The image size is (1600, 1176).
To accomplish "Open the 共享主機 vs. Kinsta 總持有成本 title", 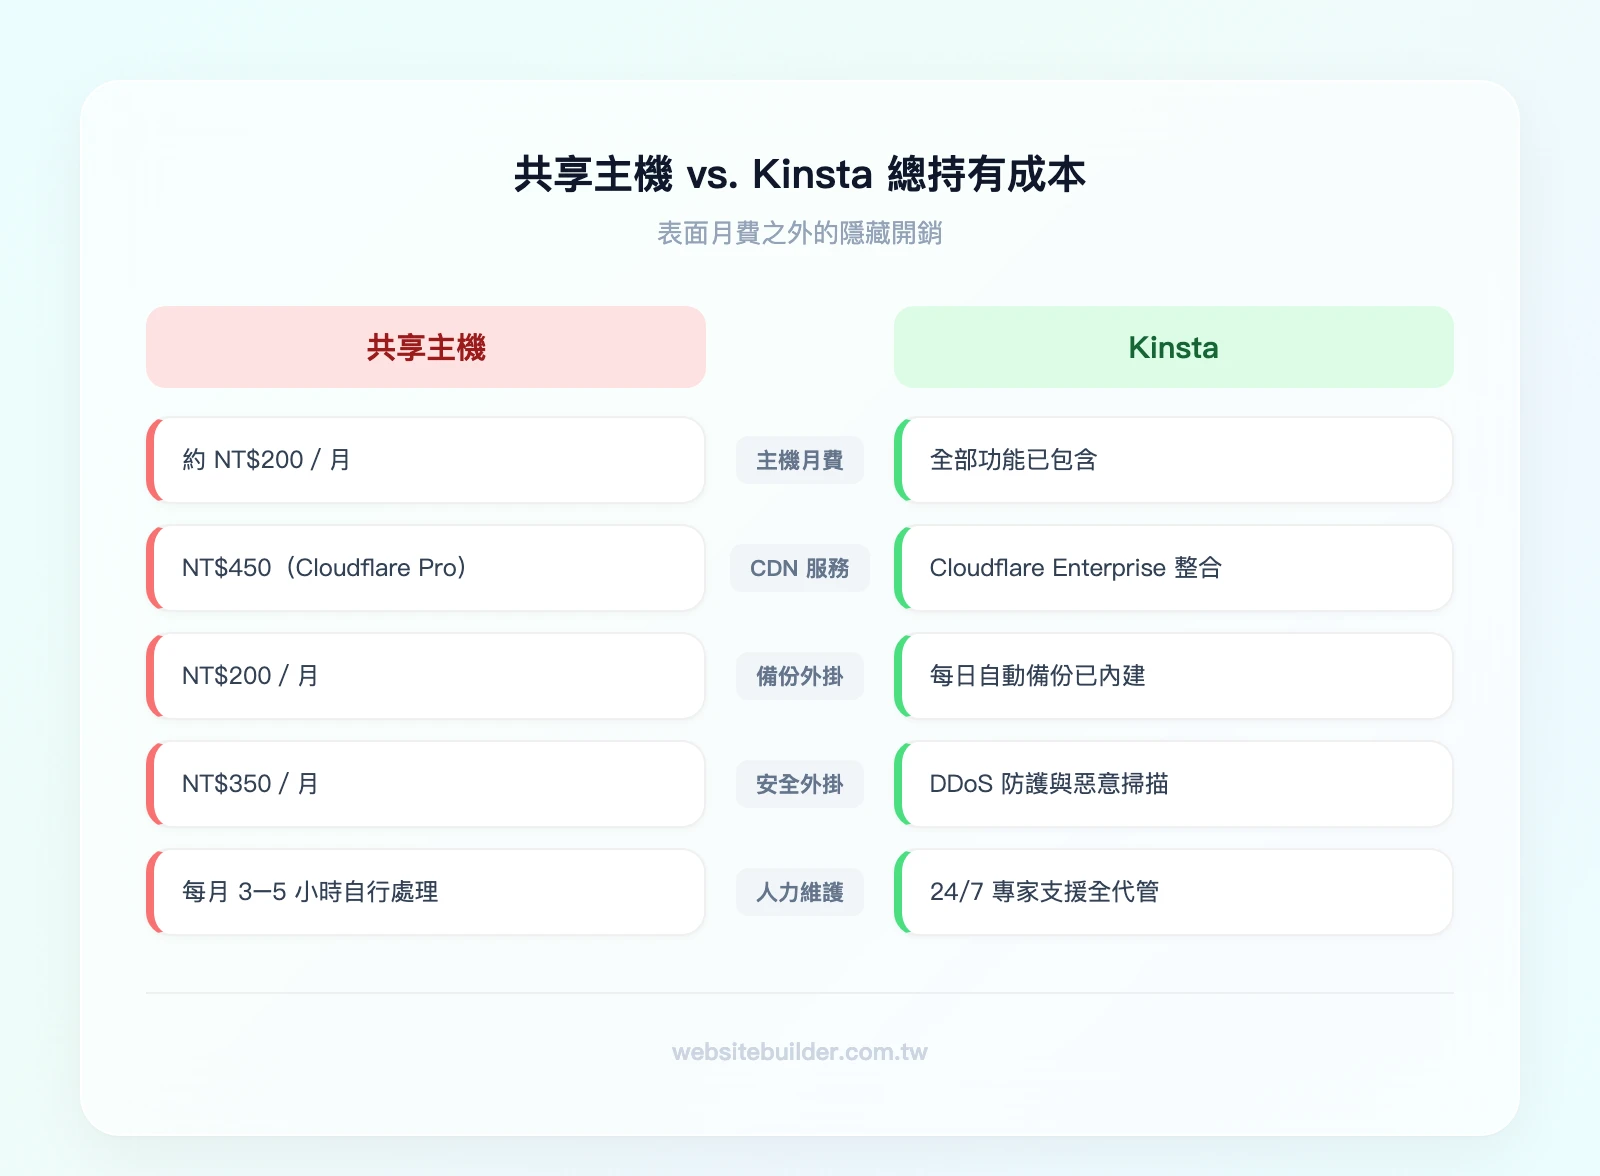I will pyautogui.click(x=800, y=174).
